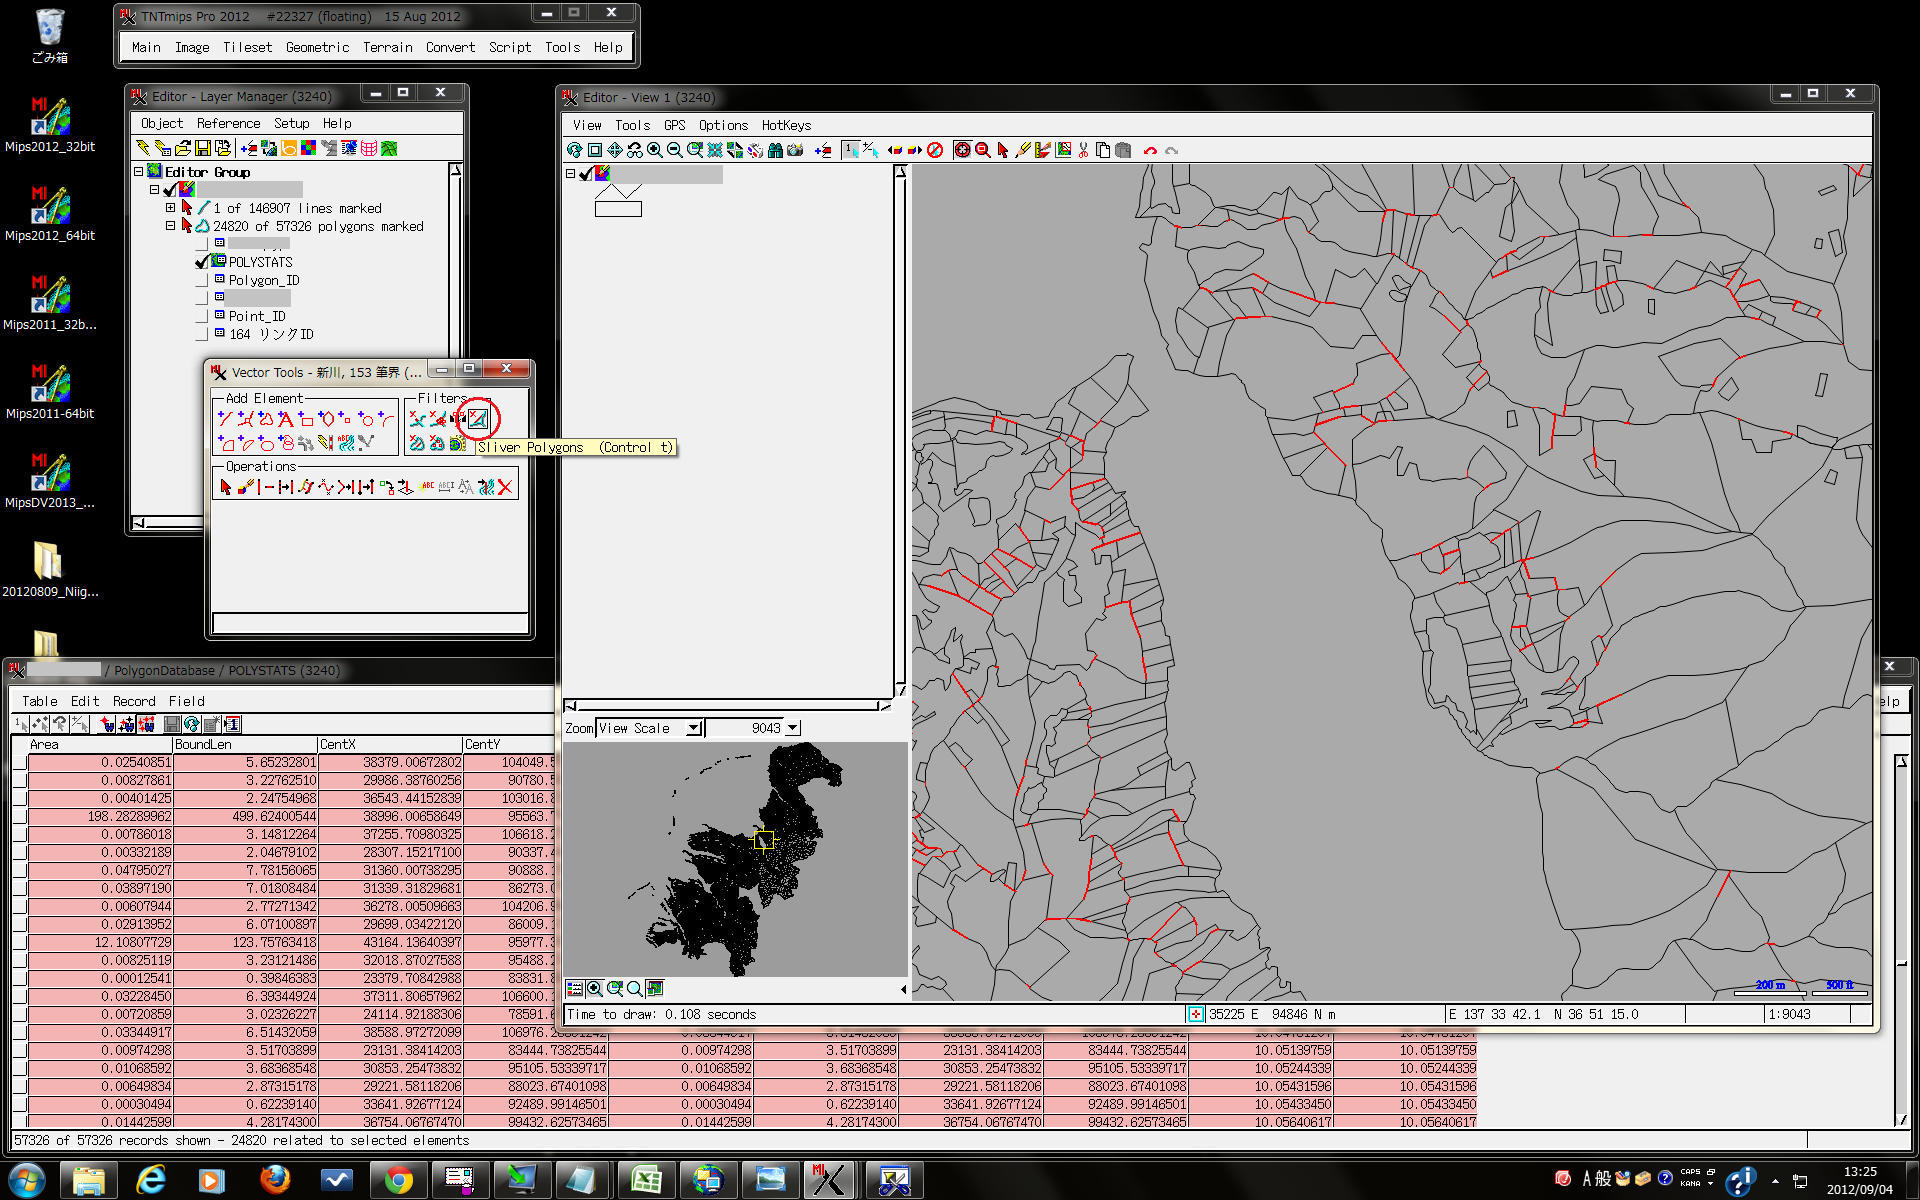
Task: Expand the '1 of 146907 lines marked' node
Action: [x=171, y=208]
